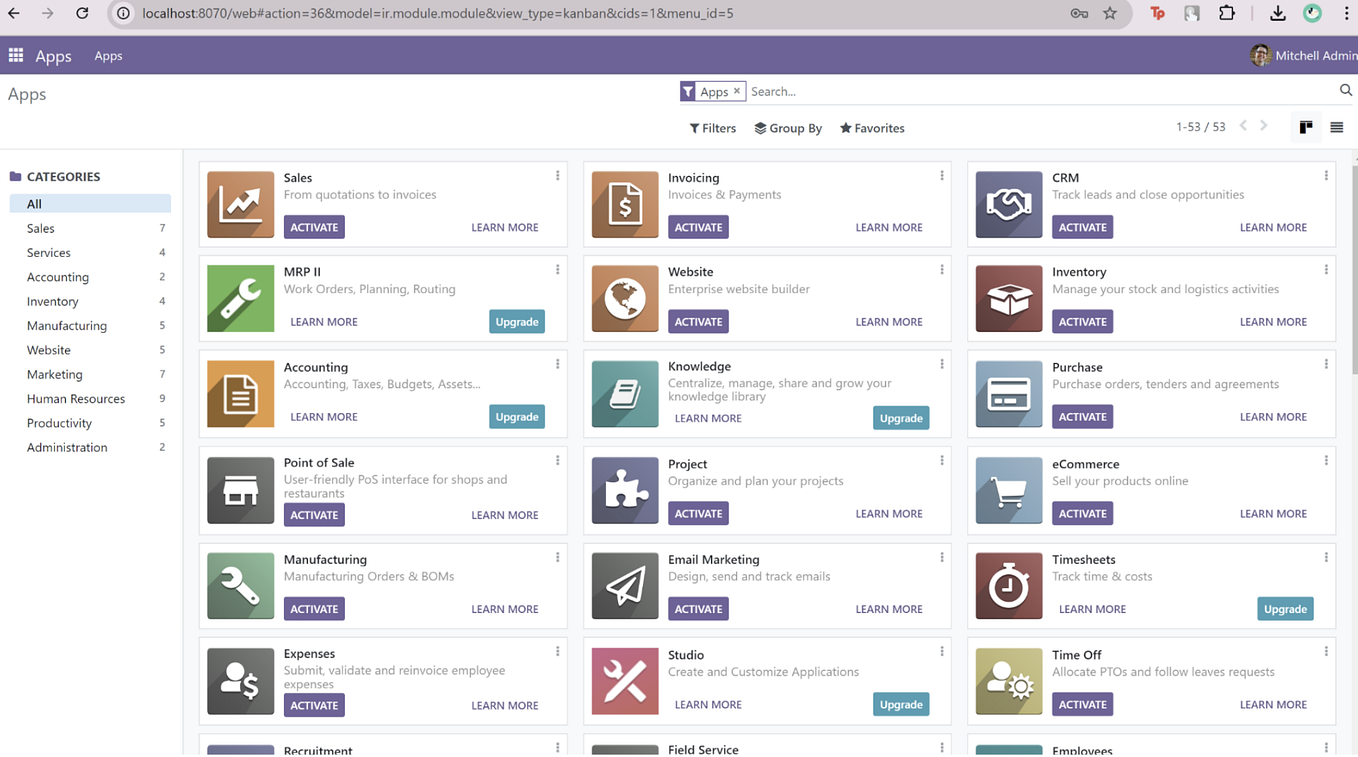The width and height of the screenshot is (1358, 757).
Task: Switch to kanban view
Action: [x=1306, y=127]
